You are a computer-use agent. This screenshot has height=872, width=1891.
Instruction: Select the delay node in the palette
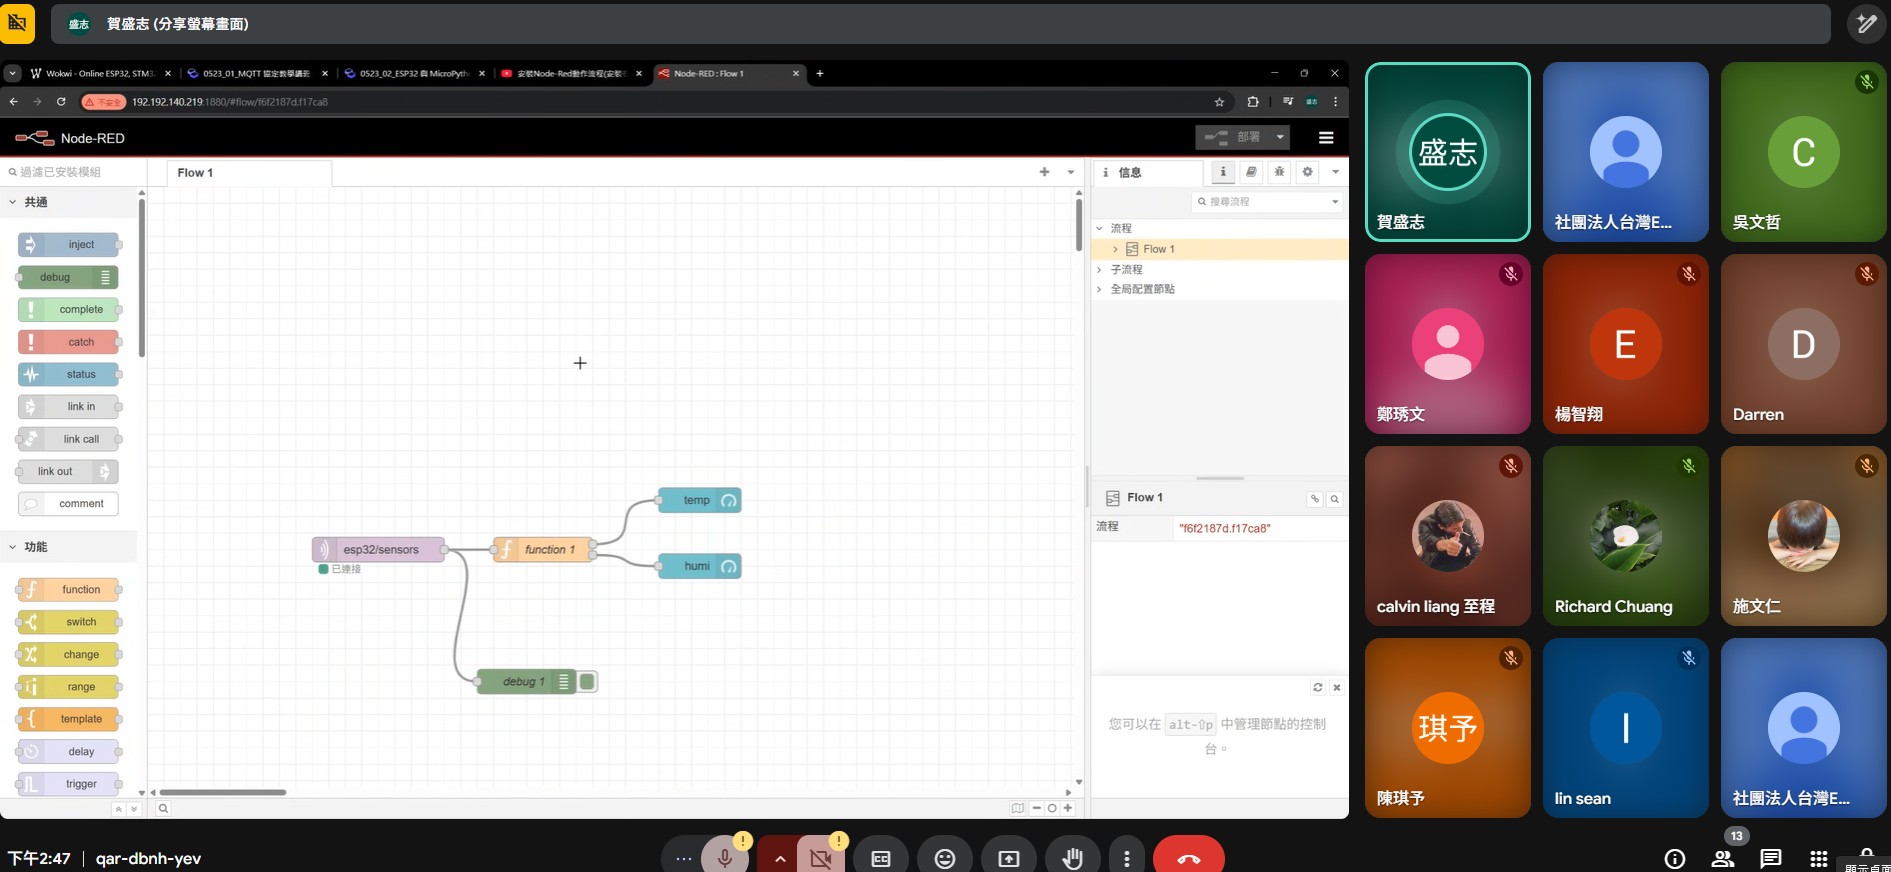click(x=68, y=752)
